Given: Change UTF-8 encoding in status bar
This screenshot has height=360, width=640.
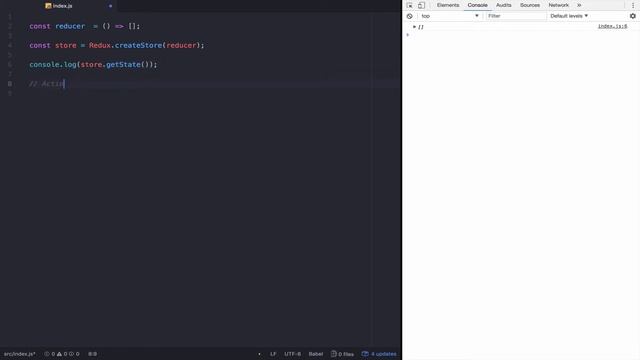Looking at the screenshot, I should point(292,354).
